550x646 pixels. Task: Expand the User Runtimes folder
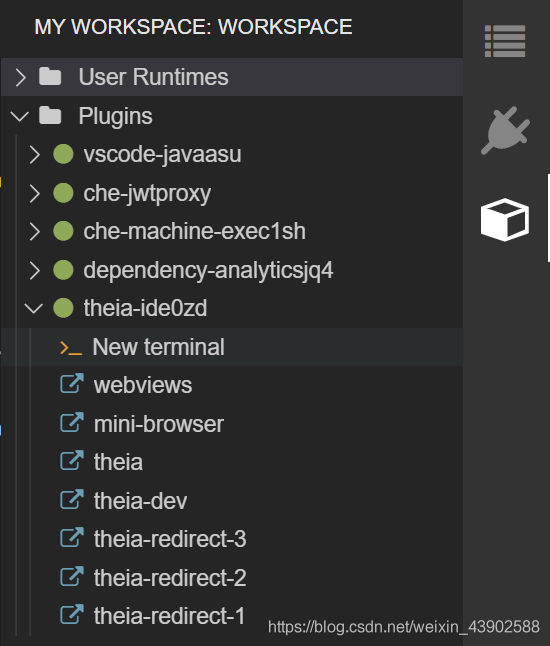[21, 77]
